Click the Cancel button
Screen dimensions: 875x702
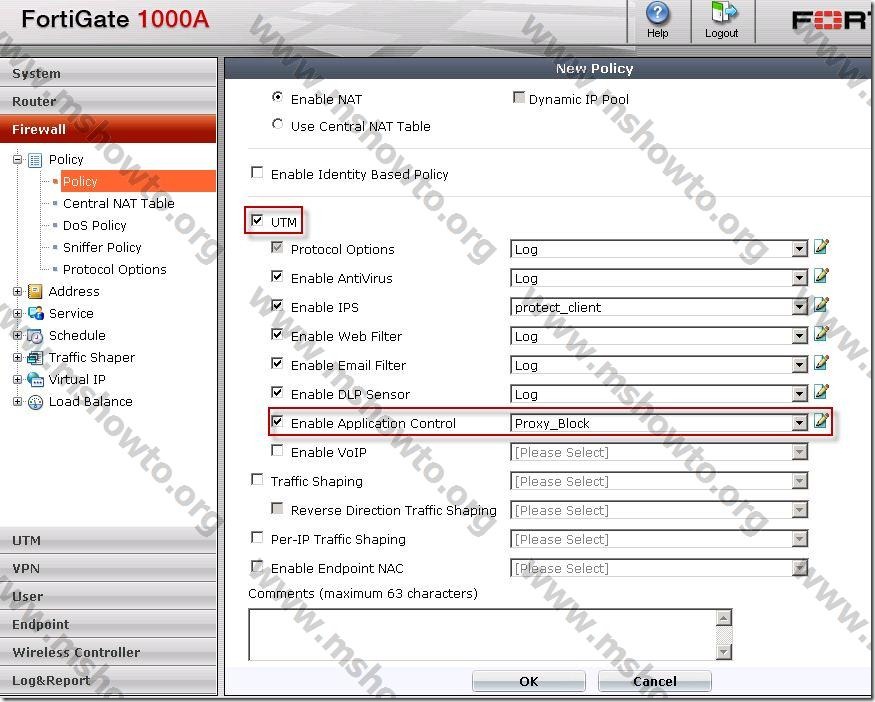(x=655, y=681)
